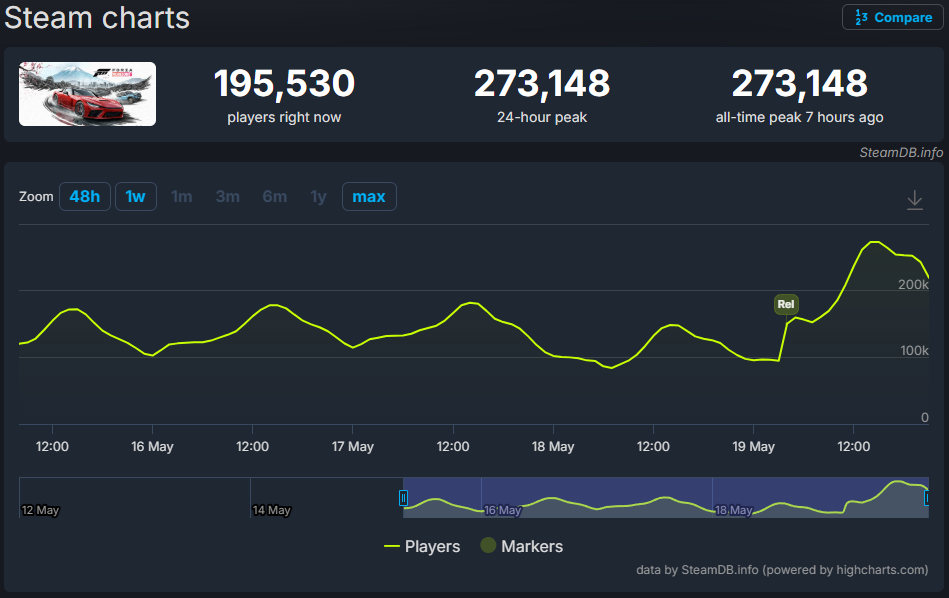Set chart zoom to max
The image size is (949, 598).
point(369,197)
